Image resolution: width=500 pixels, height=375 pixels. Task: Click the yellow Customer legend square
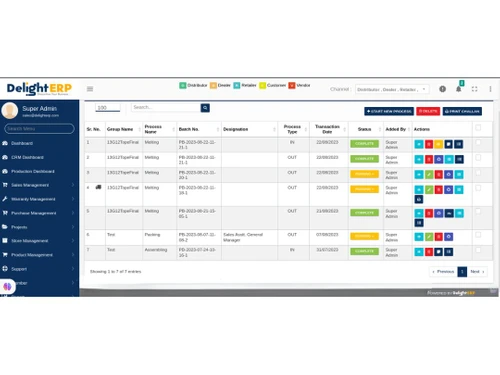263,85
